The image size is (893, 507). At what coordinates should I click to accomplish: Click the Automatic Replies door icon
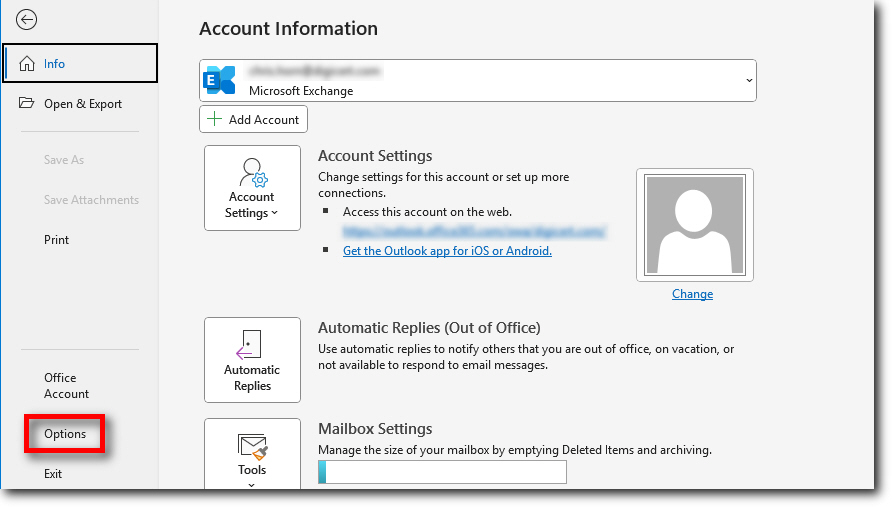(x=249, y=344)
